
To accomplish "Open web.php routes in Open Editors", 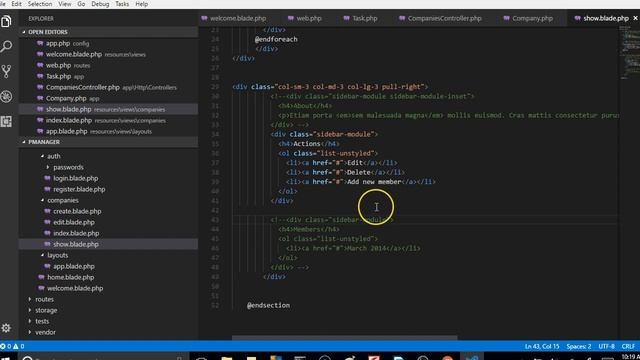I will click(109, 65).
